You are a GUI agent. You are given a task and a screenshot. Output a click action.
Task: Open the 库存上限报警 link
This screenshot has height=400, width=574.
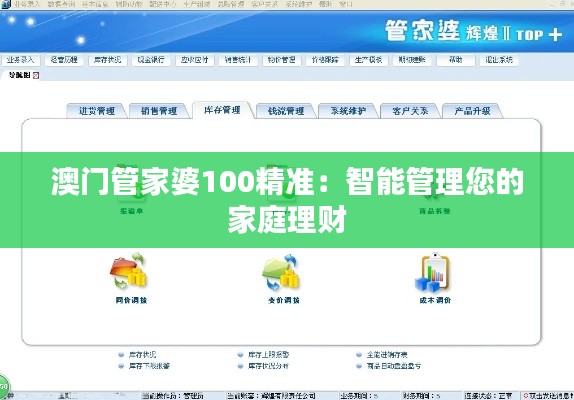tap(268, 355)
